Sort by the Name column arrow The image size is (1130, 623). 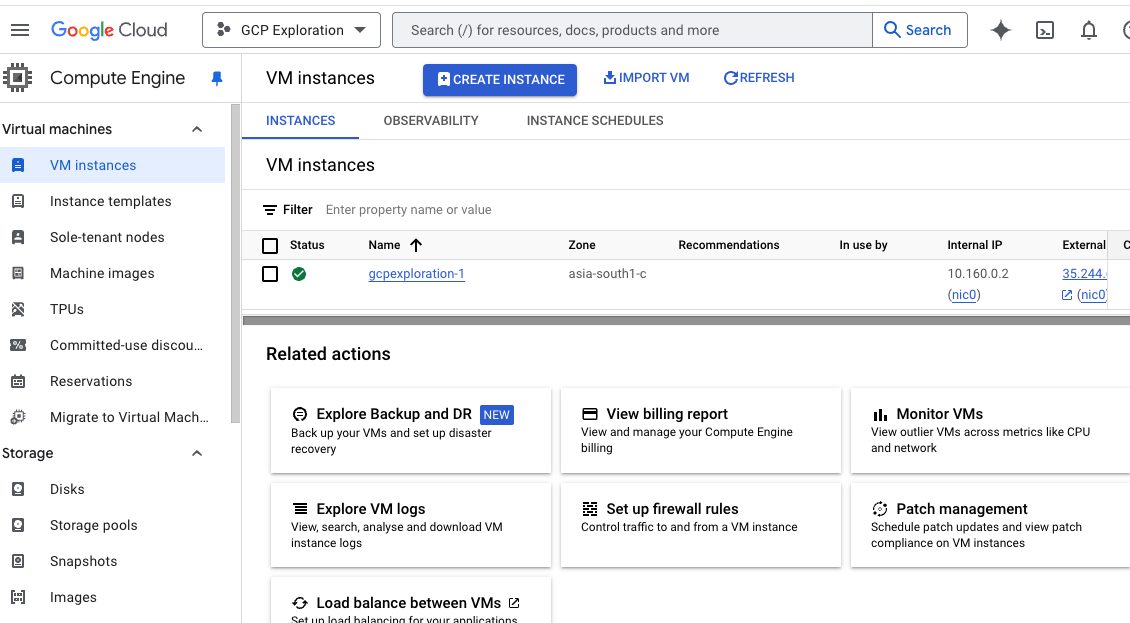(x=417, y=245)
